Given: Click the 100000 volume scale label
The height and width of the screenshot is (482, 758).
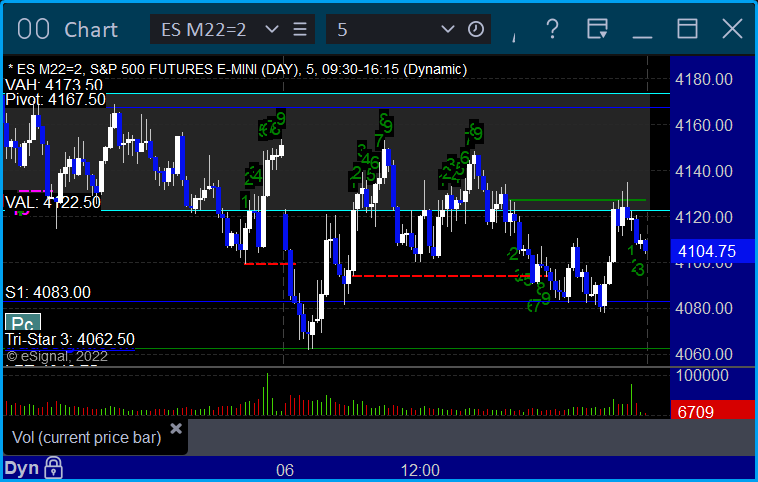Looking at the screenshot, I should coord(702,375).
